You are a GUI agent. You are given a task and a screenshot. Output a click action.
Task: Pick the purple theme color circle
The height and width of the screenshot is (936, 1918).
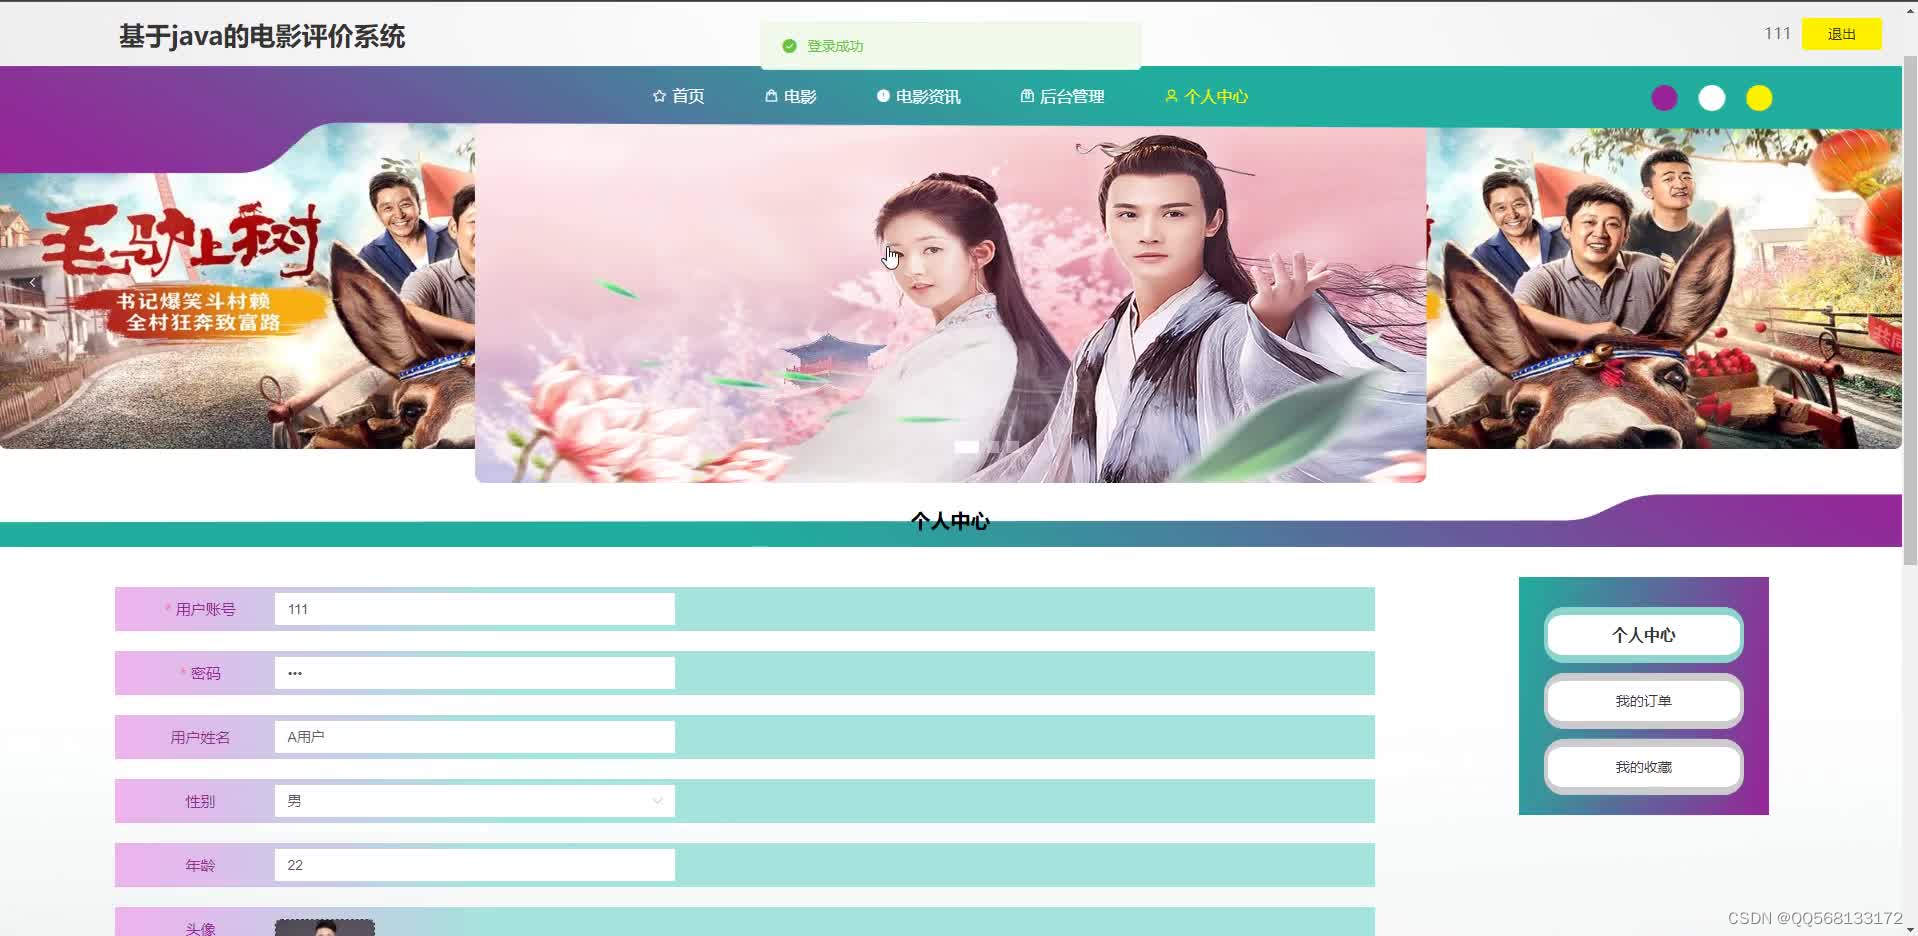coord(1664,98)
